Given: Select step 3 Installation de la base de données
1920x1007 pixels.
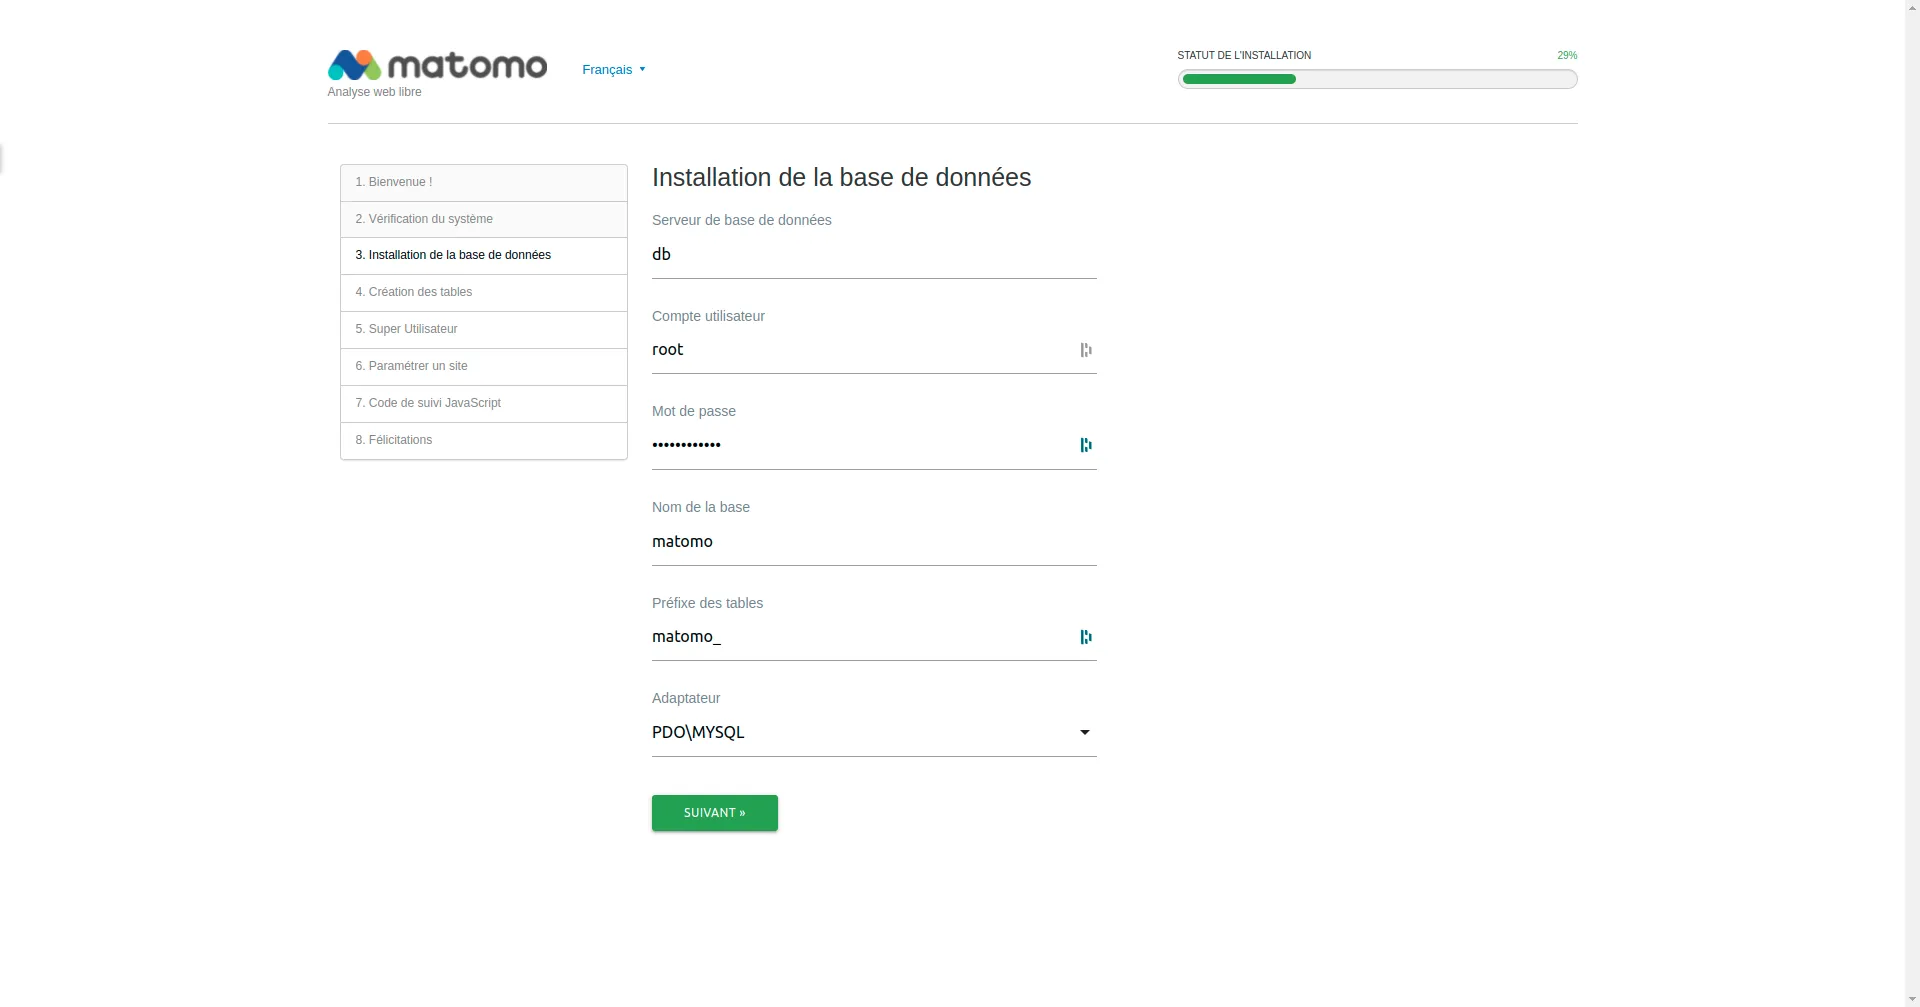Looking at the screenshot, I should point(483,255).
